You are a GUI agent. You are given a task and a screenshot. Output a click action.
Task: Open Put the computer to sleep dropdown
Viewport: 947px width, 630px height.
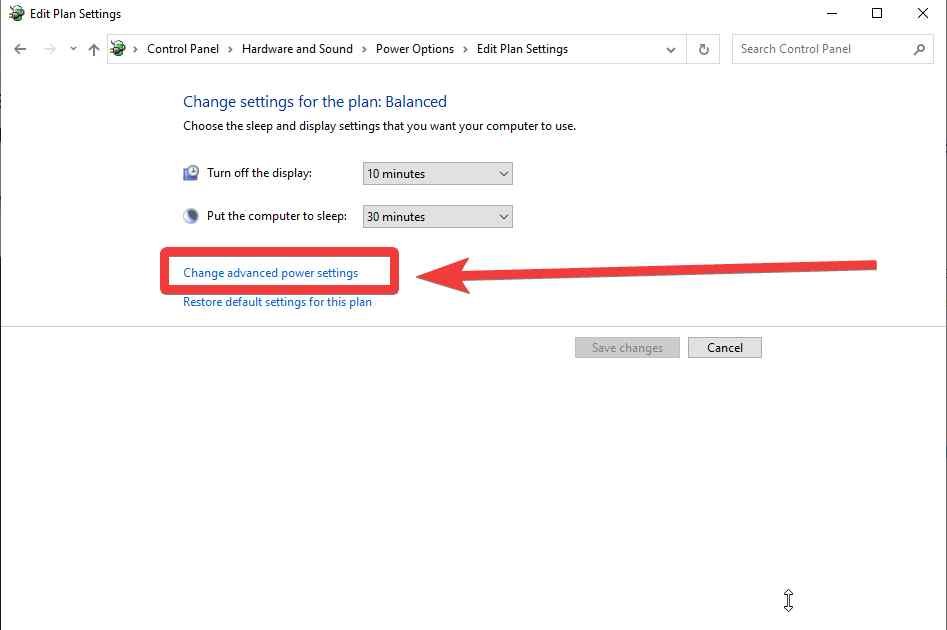tap(437, 216)
